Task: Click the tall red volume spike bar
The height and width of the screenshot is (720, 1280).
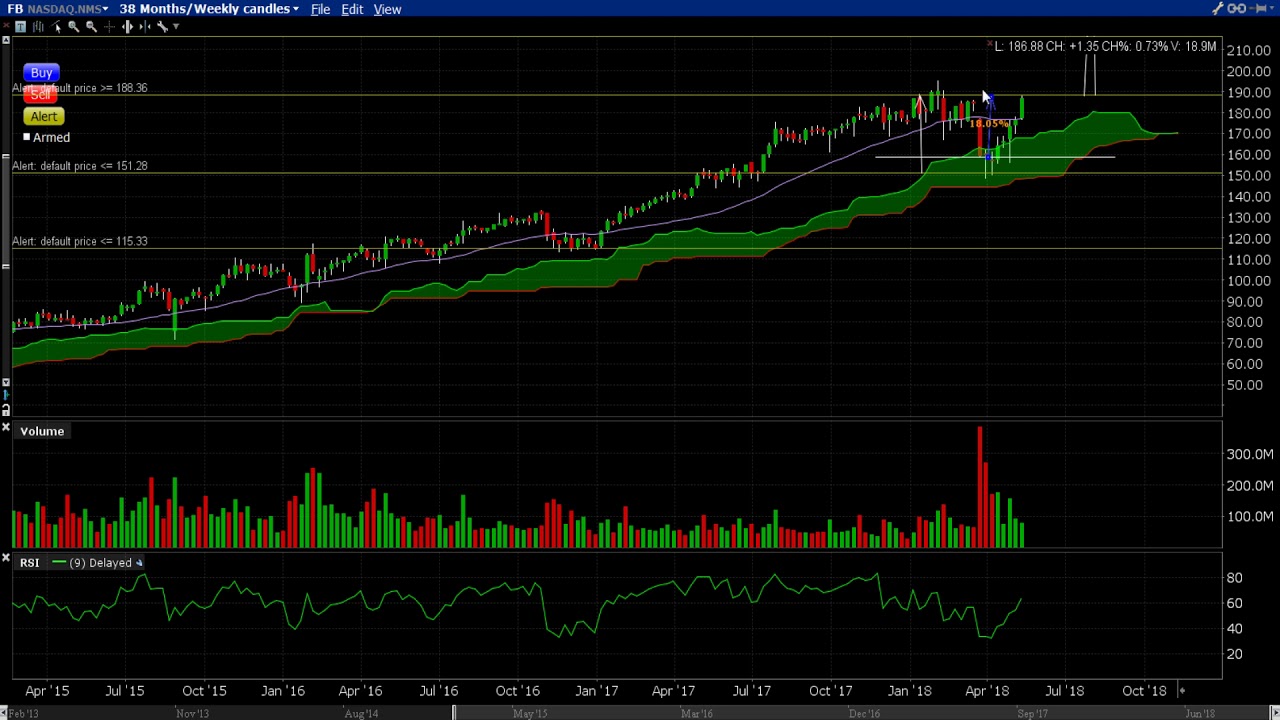Action: pyautogui.click(x=980, y=487)
